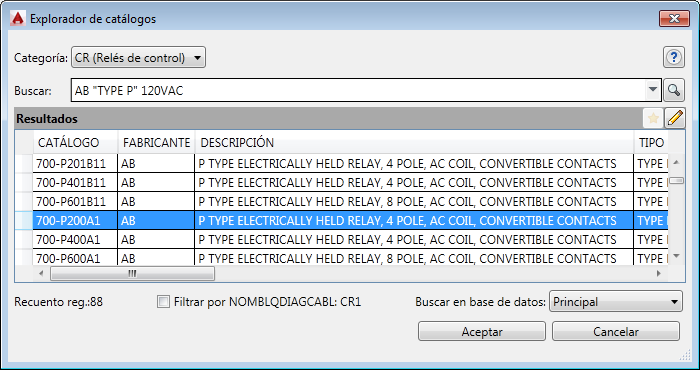Click the pencil edit catalog icon
Image resolution: width=700 pixels, height=370 pixels.
pos(675,119)
